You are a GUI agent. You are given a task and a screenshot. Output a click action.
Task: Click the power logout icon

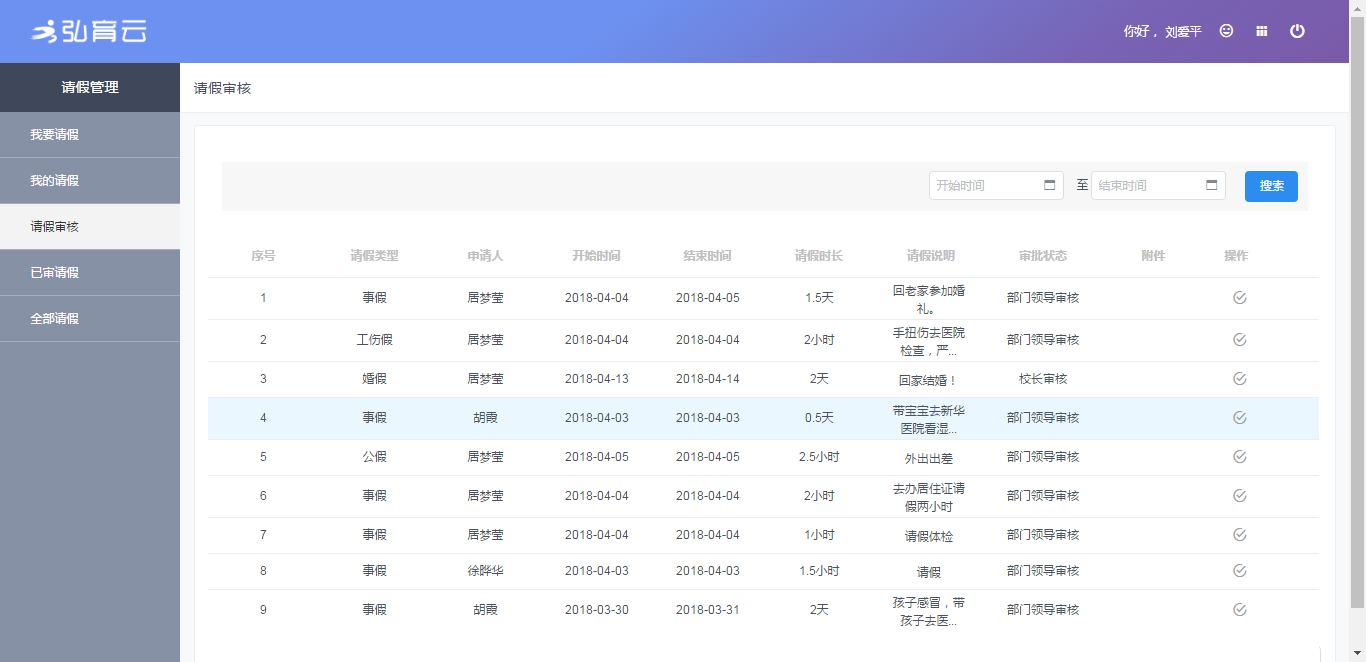pyautogui.click(x=1297, y=31)
